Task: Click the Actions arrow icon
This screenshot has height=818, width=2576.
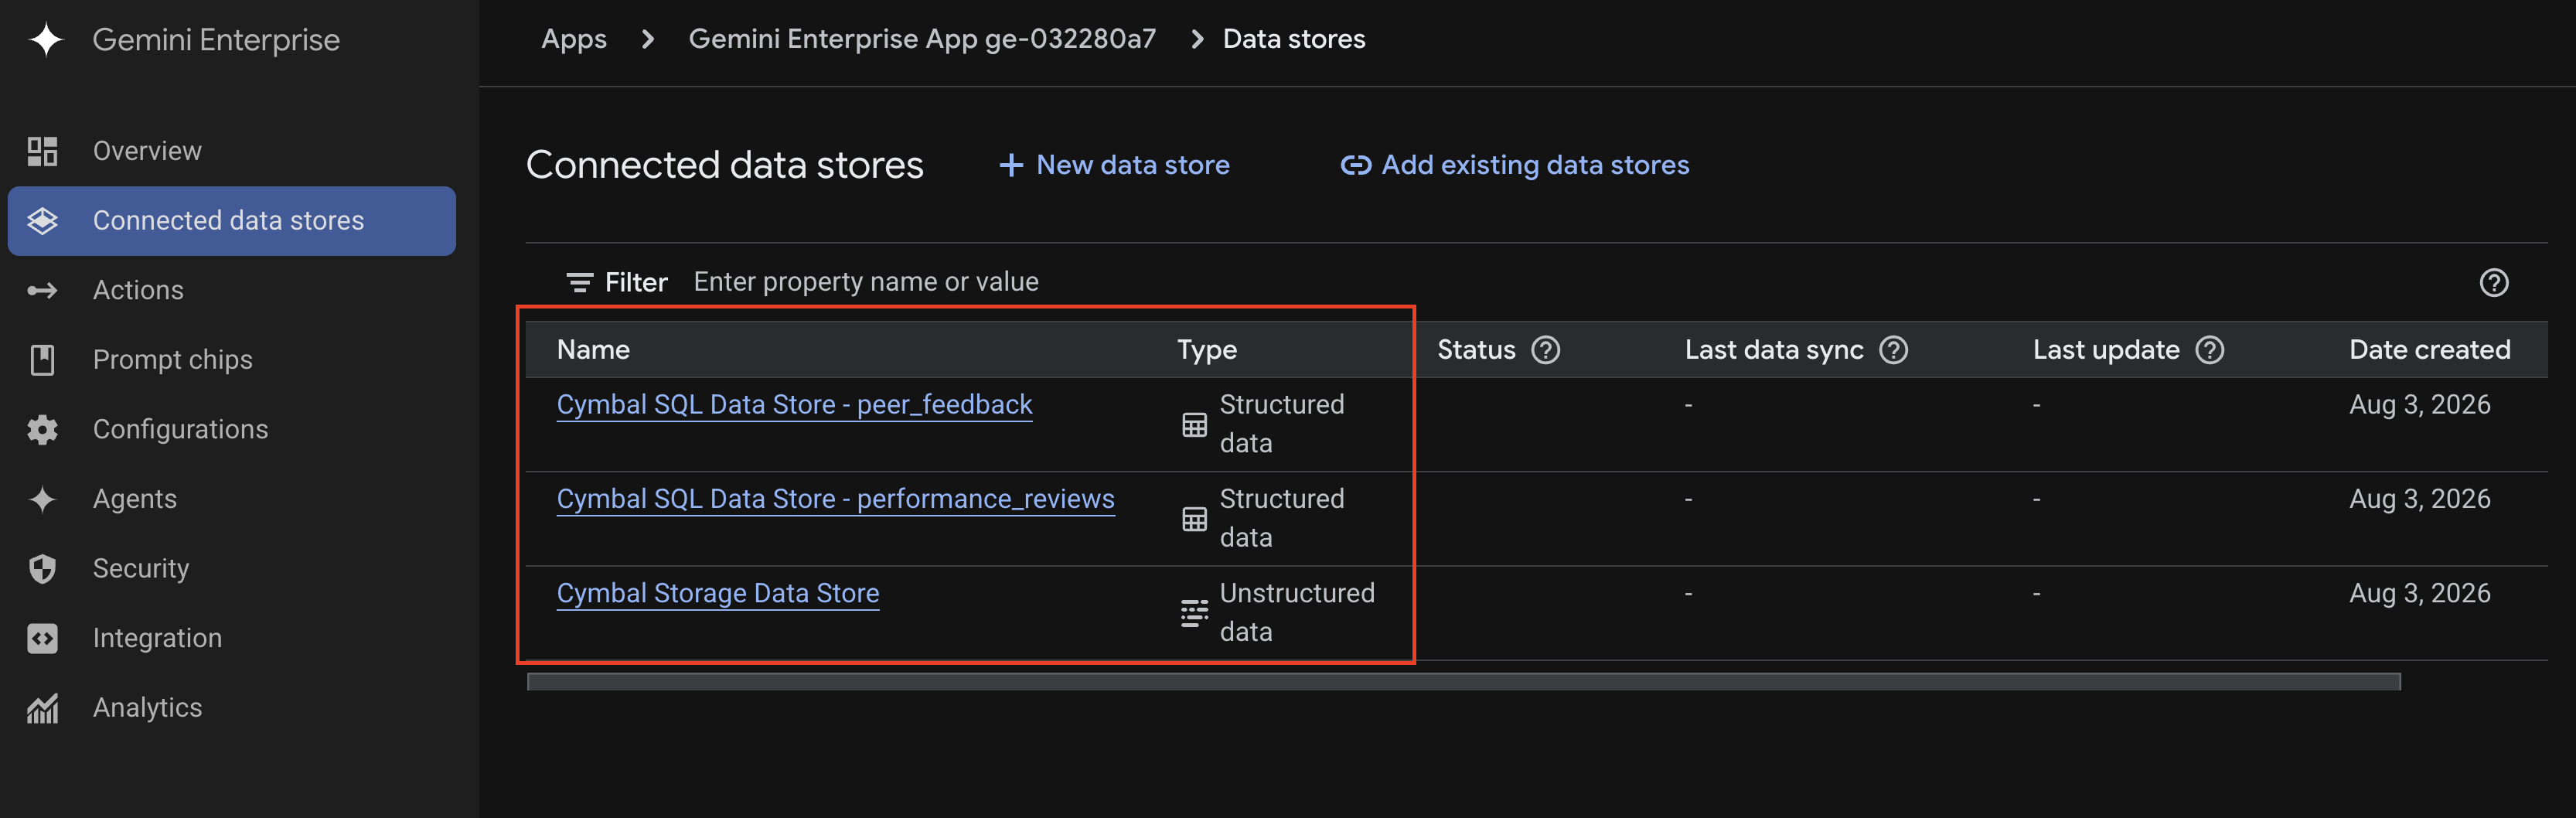Action: coord(42,291)
